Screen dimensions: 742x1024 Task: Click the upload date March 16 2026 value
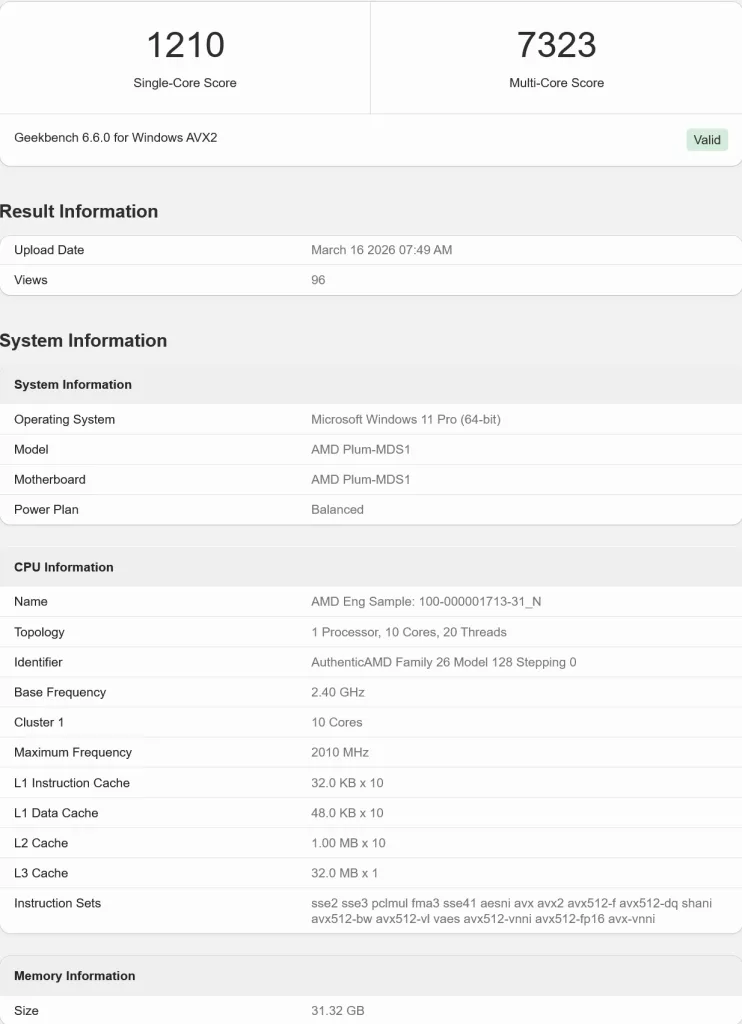(381, 250)
